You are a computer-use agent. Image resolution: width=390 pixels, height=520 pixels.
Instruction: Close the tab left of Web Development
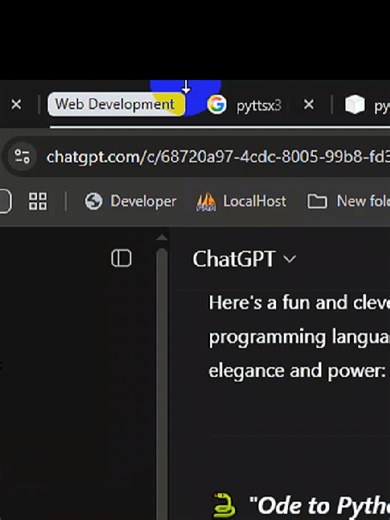16,105
